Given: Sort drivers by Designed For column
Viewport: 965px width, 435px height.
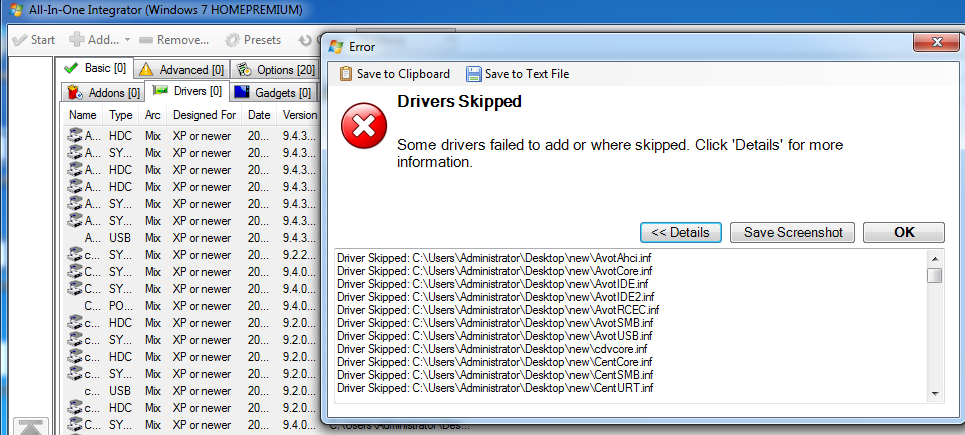Looking at the screenshot, I should tap(204, 115).
